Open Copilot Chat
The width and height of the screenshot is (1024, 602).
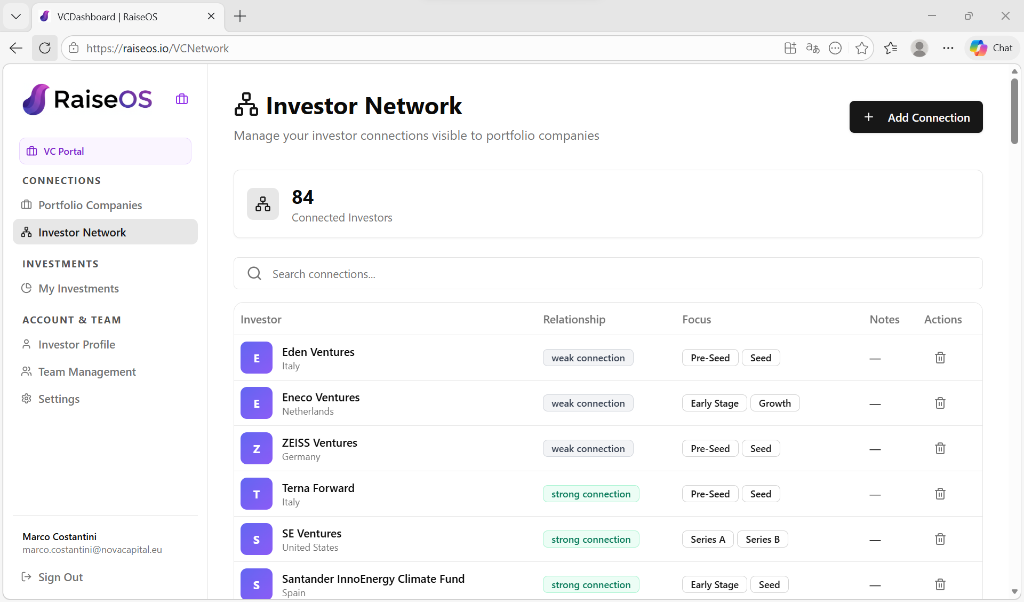tap(991, 48)
